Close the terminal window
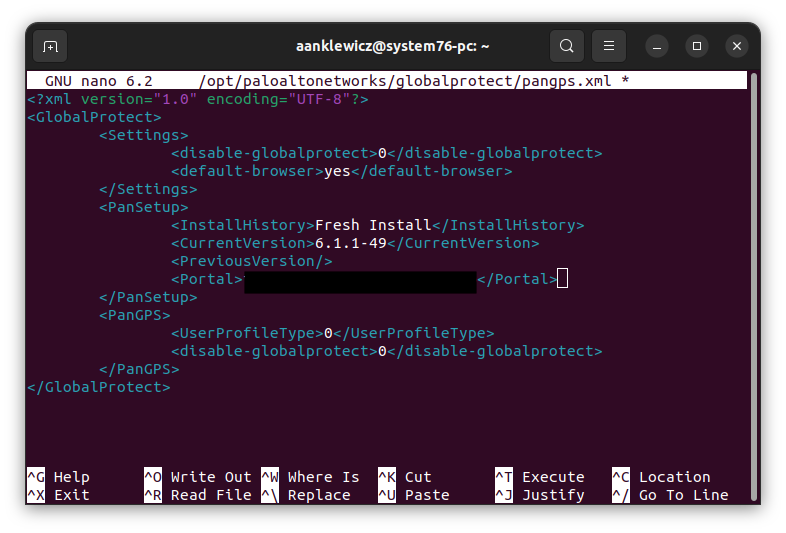 click(x=737, y=46)
